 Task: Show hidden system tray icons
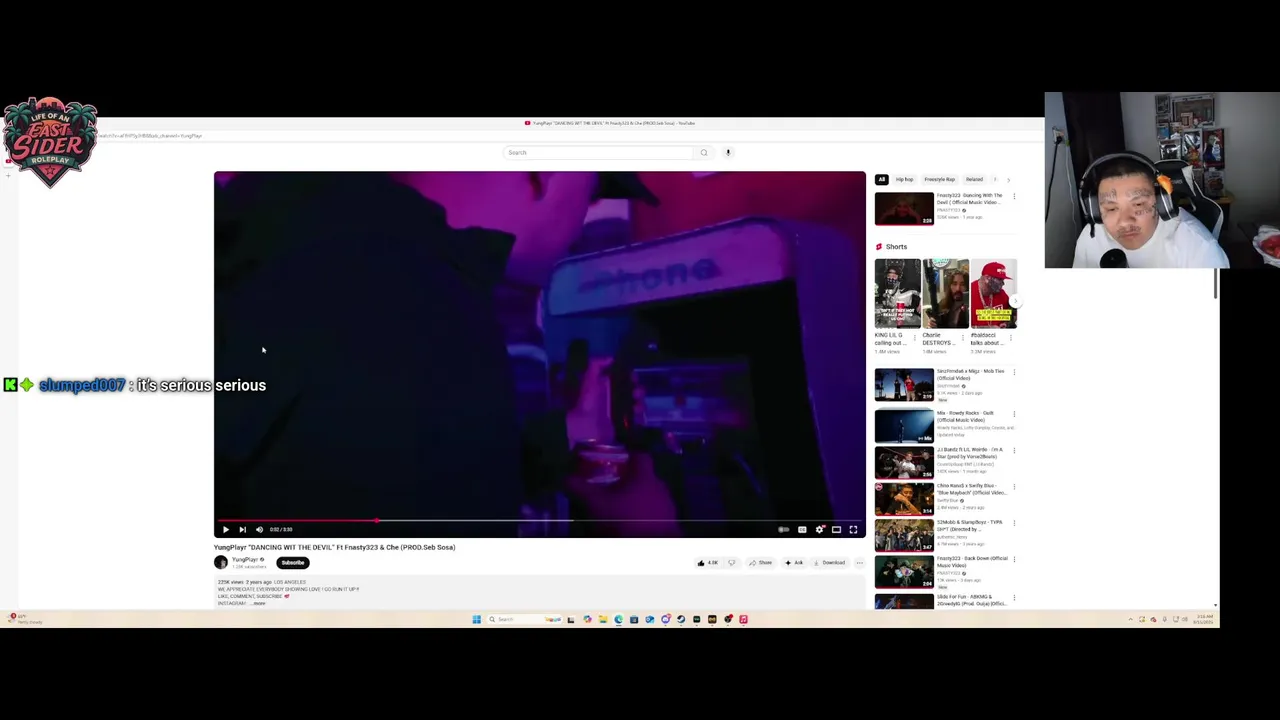[x=1131, y=619]
